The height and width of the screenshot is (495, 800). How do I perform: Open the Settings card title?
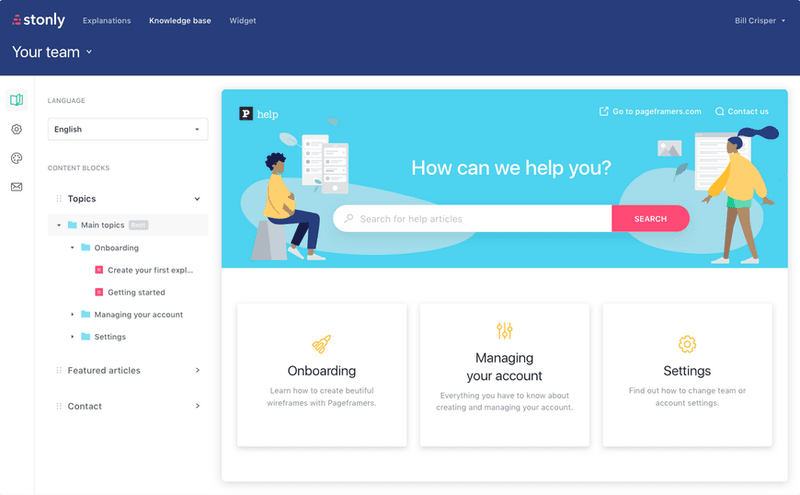tap(687, 371)
